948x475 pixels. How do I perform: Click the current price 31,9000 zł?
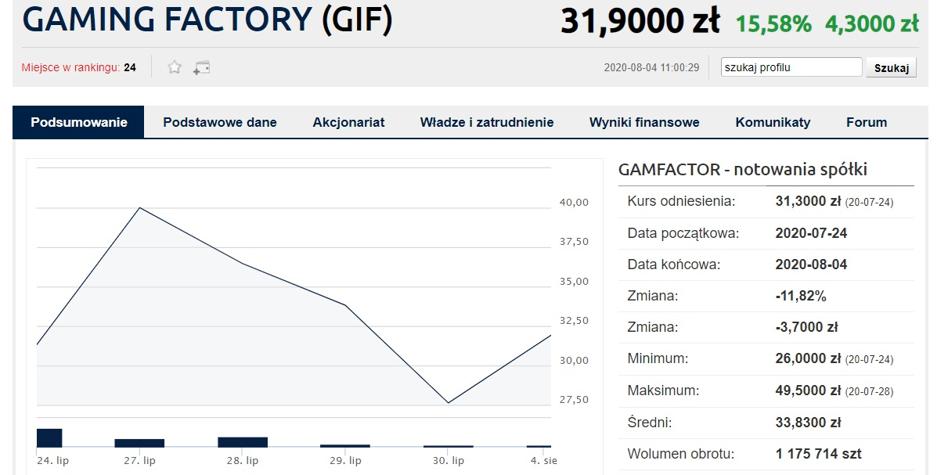point(640,22)
